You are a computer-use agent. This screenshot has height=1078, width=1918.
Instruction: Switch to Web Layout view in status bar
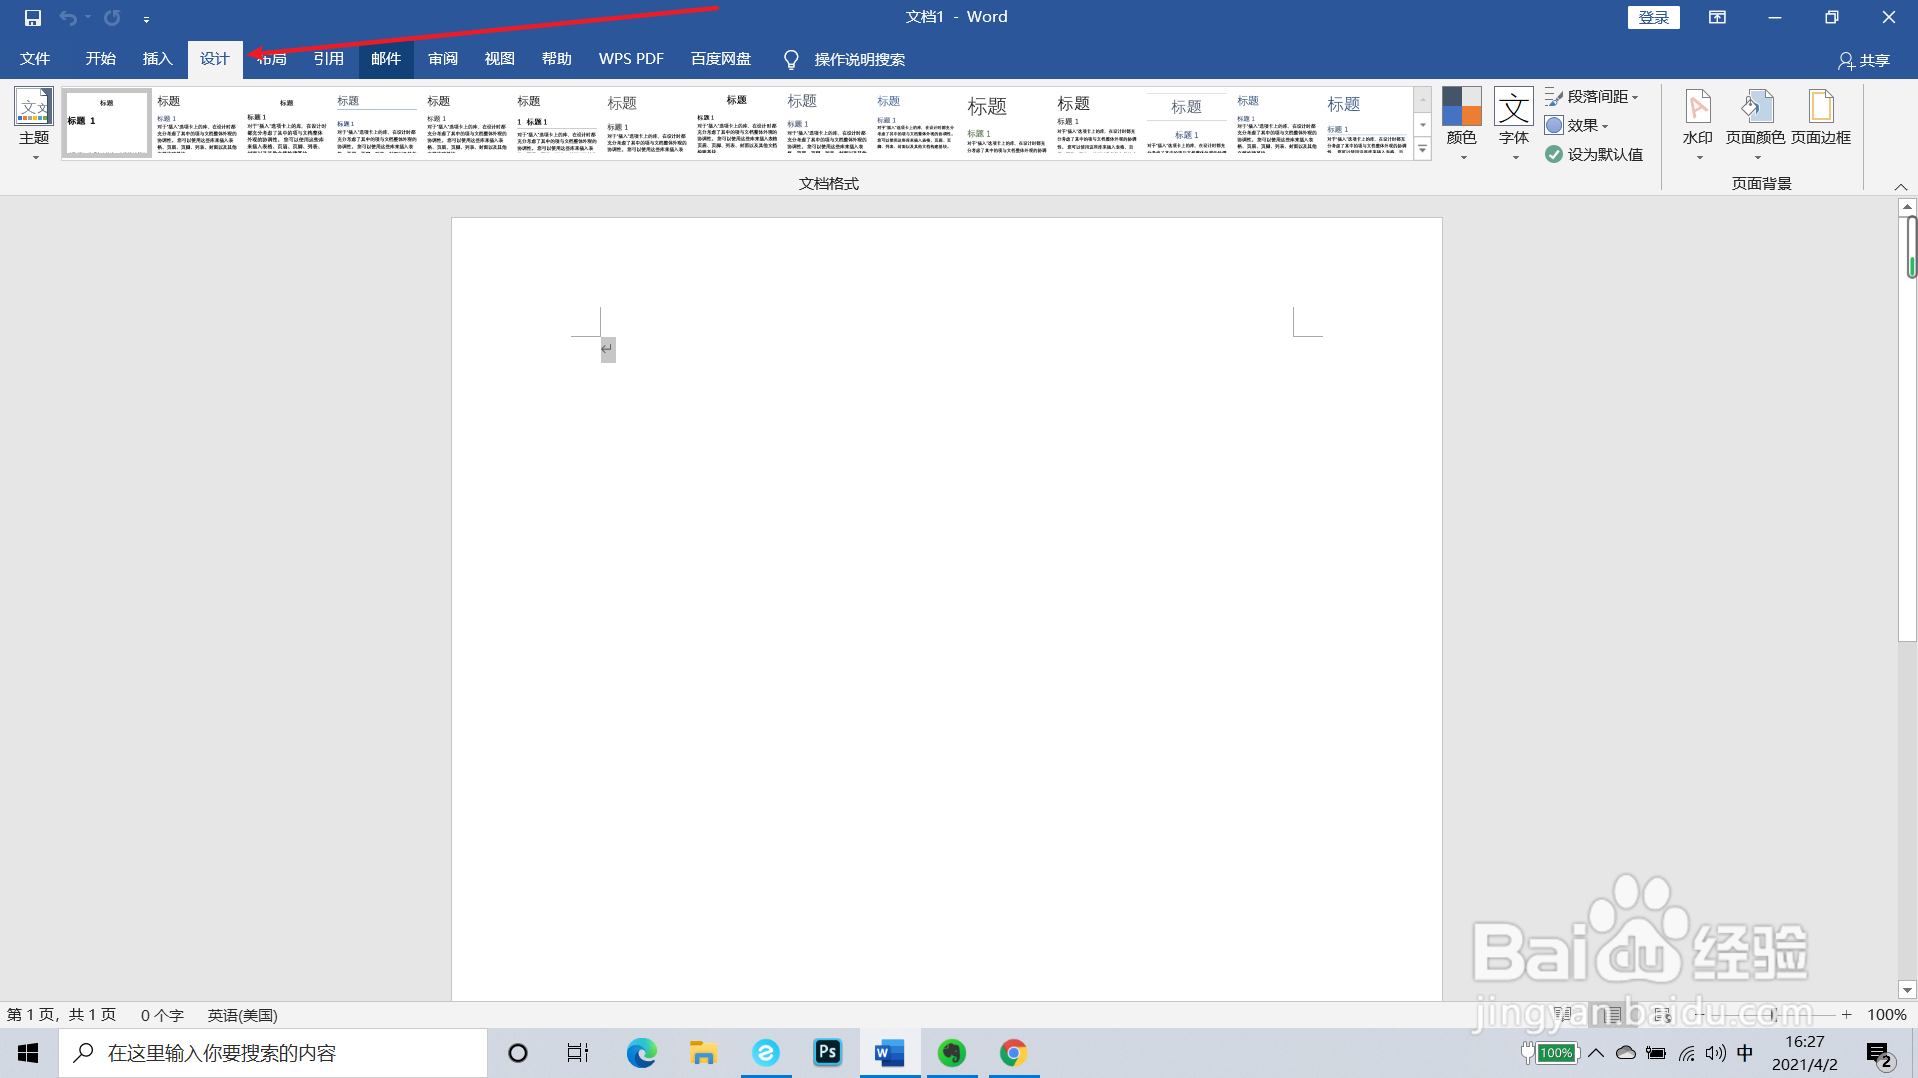click(1662, 1015)
